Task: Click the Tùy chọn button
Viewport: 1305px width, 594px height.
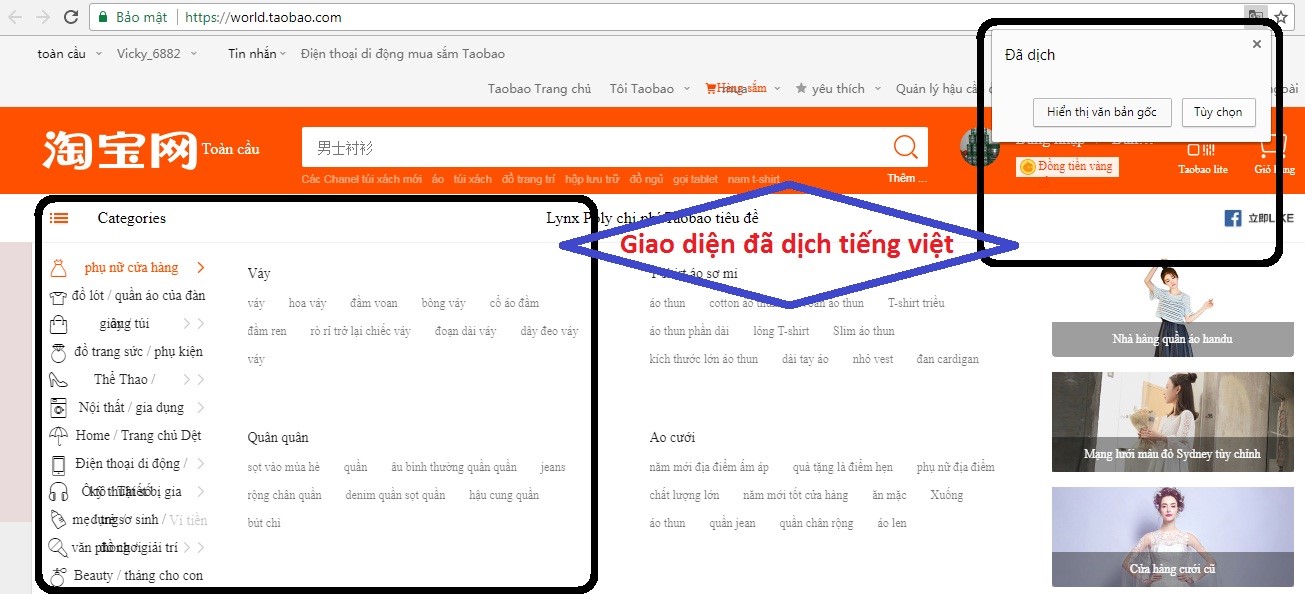Action: [1218, 112]
